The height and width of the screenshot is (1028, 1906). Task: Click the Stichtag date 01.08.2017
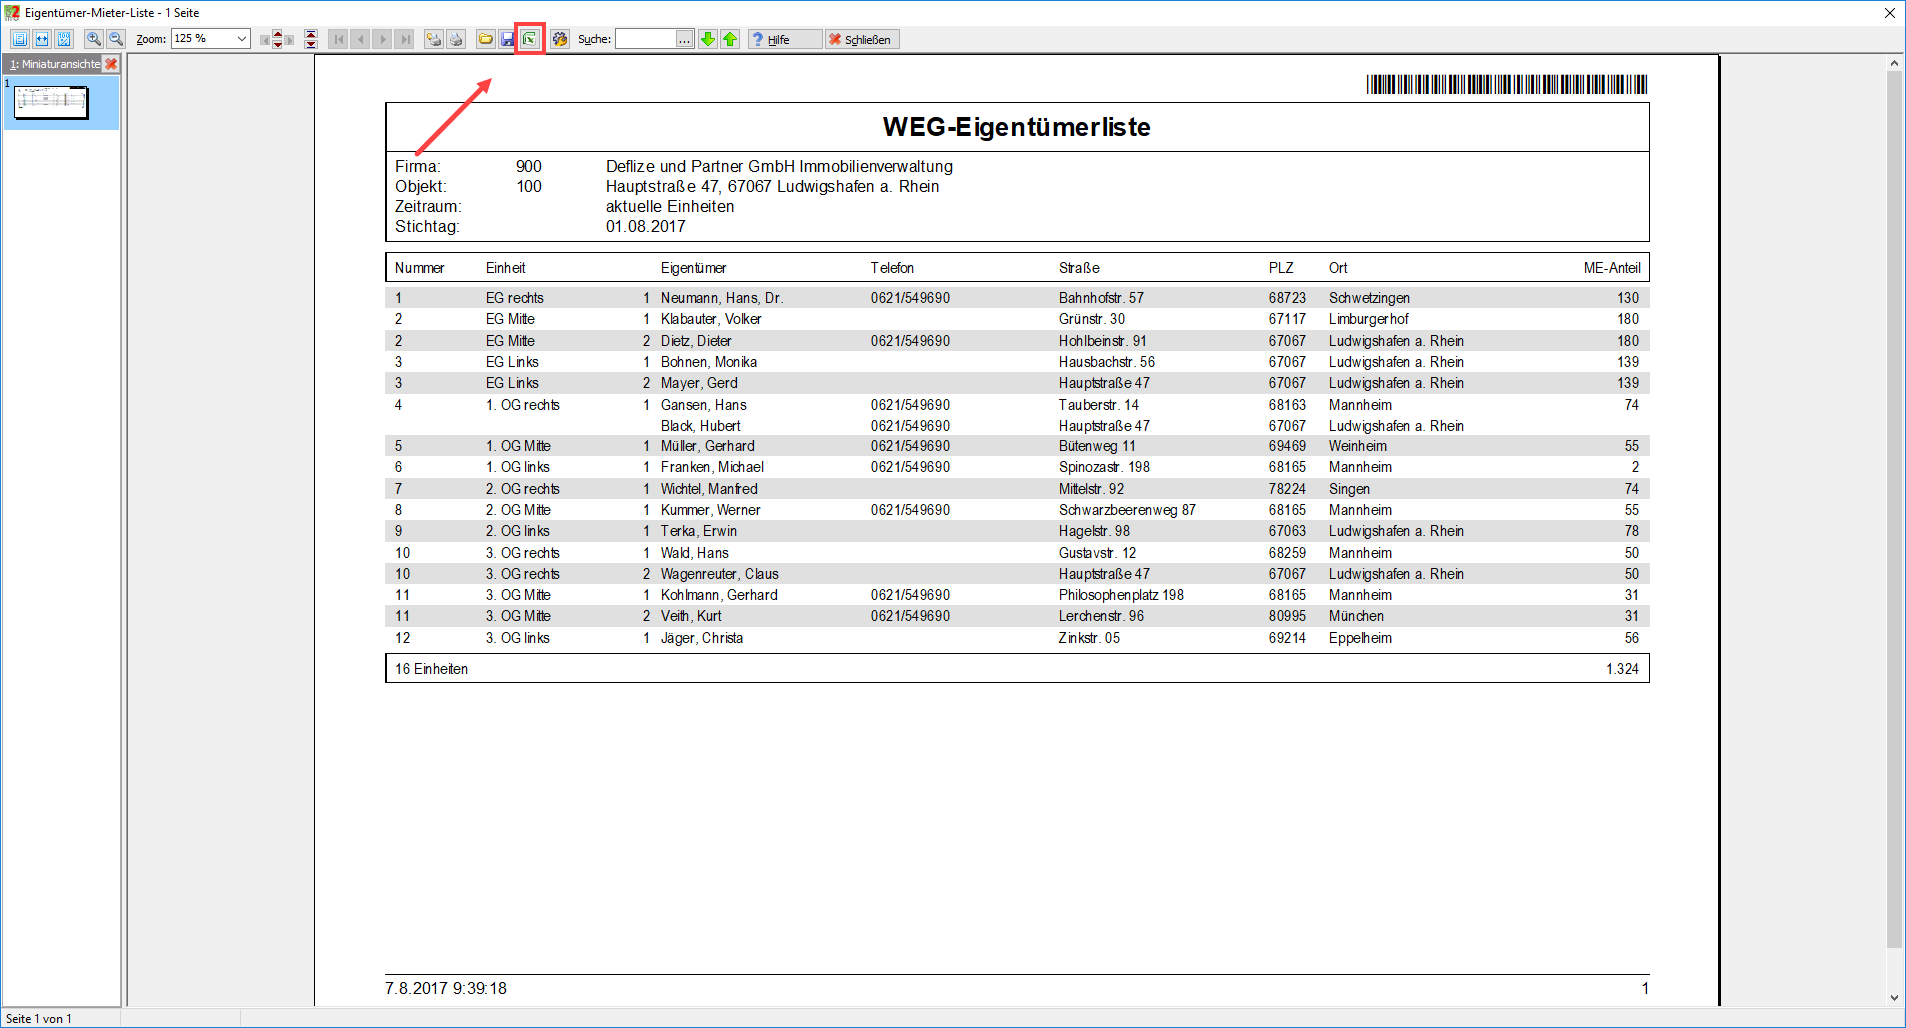(x=646, y=226)
